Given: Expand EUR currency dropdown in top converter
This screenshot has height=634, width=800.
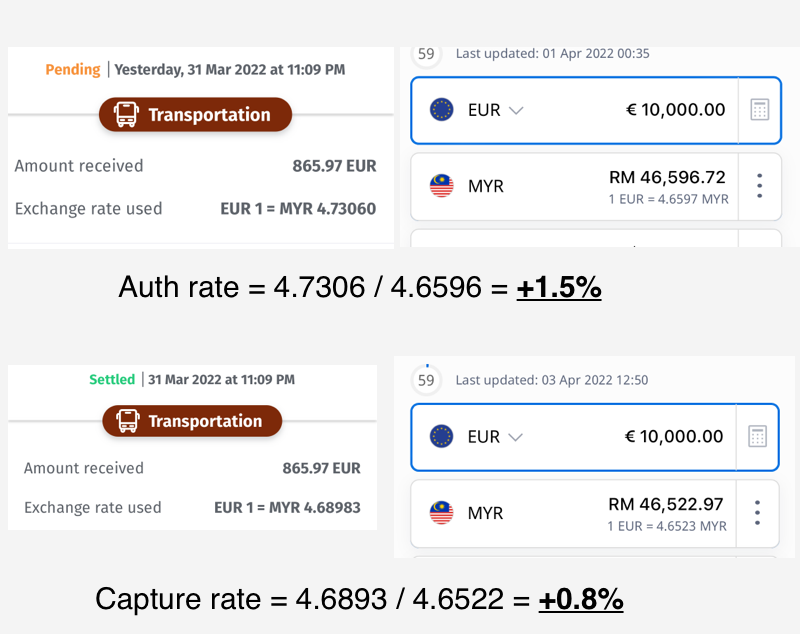Looking at the screenshot, I should 516,110.
